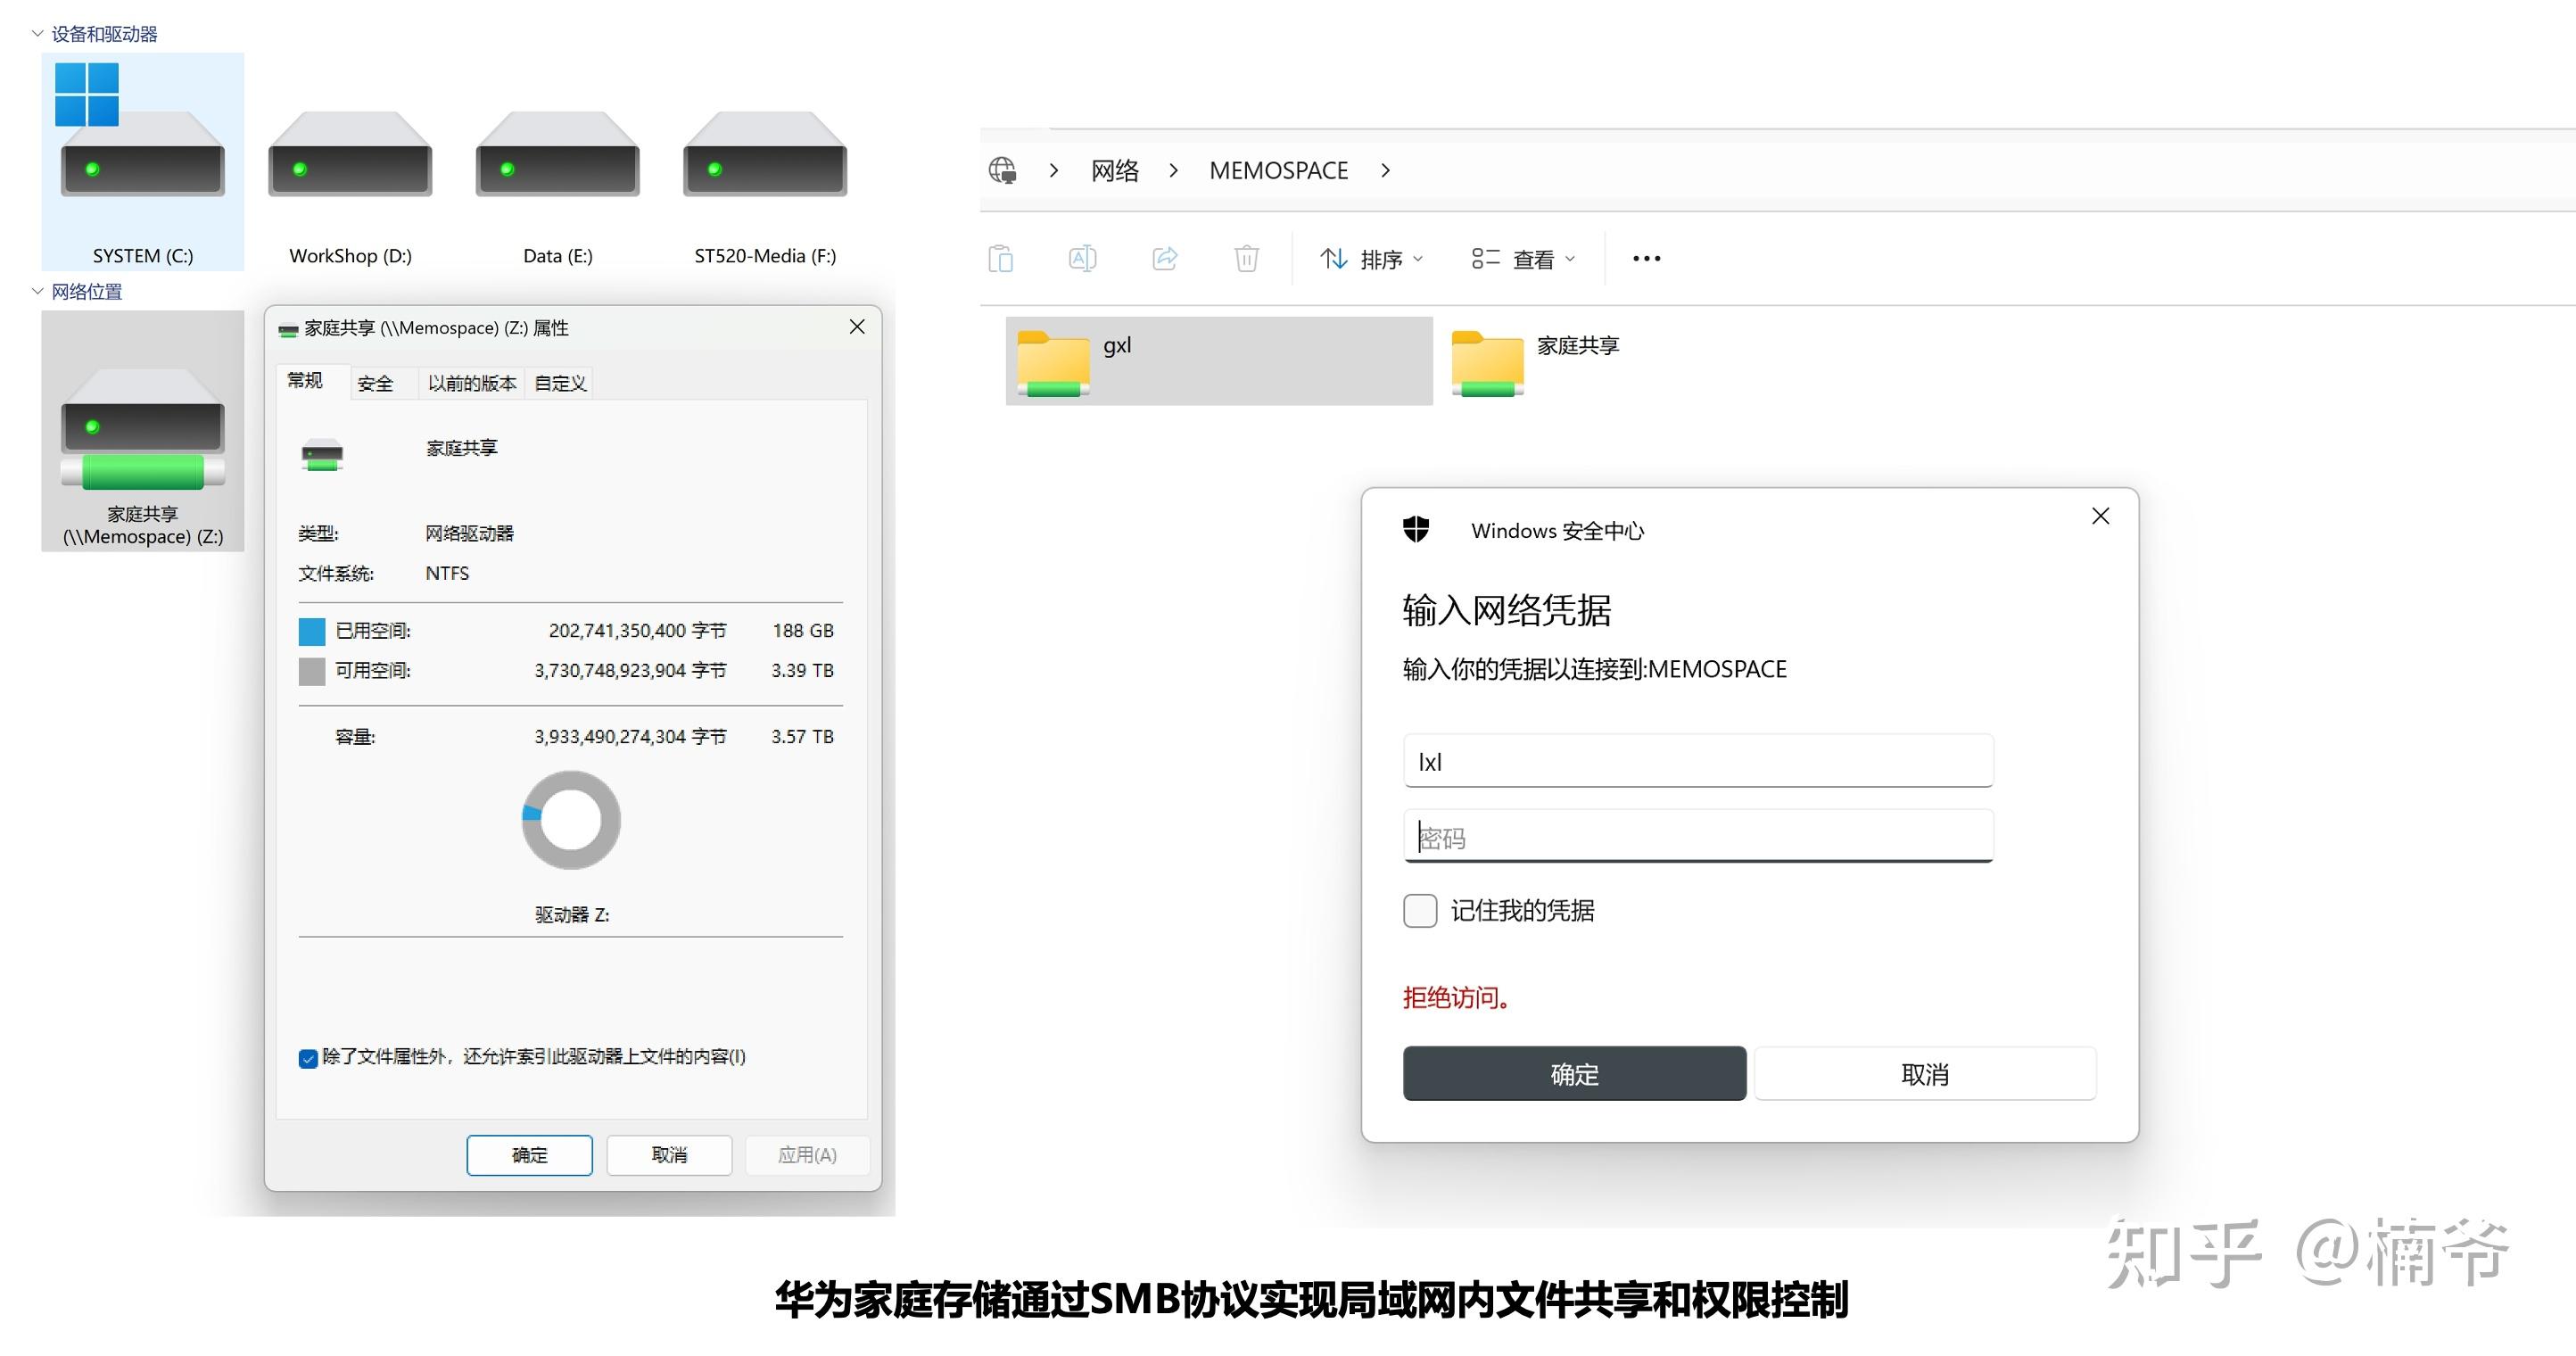The height and width of the screenshot is (1356, 2576).
Task: Collapse the 网络位置 group
Action: coord(37,291)
